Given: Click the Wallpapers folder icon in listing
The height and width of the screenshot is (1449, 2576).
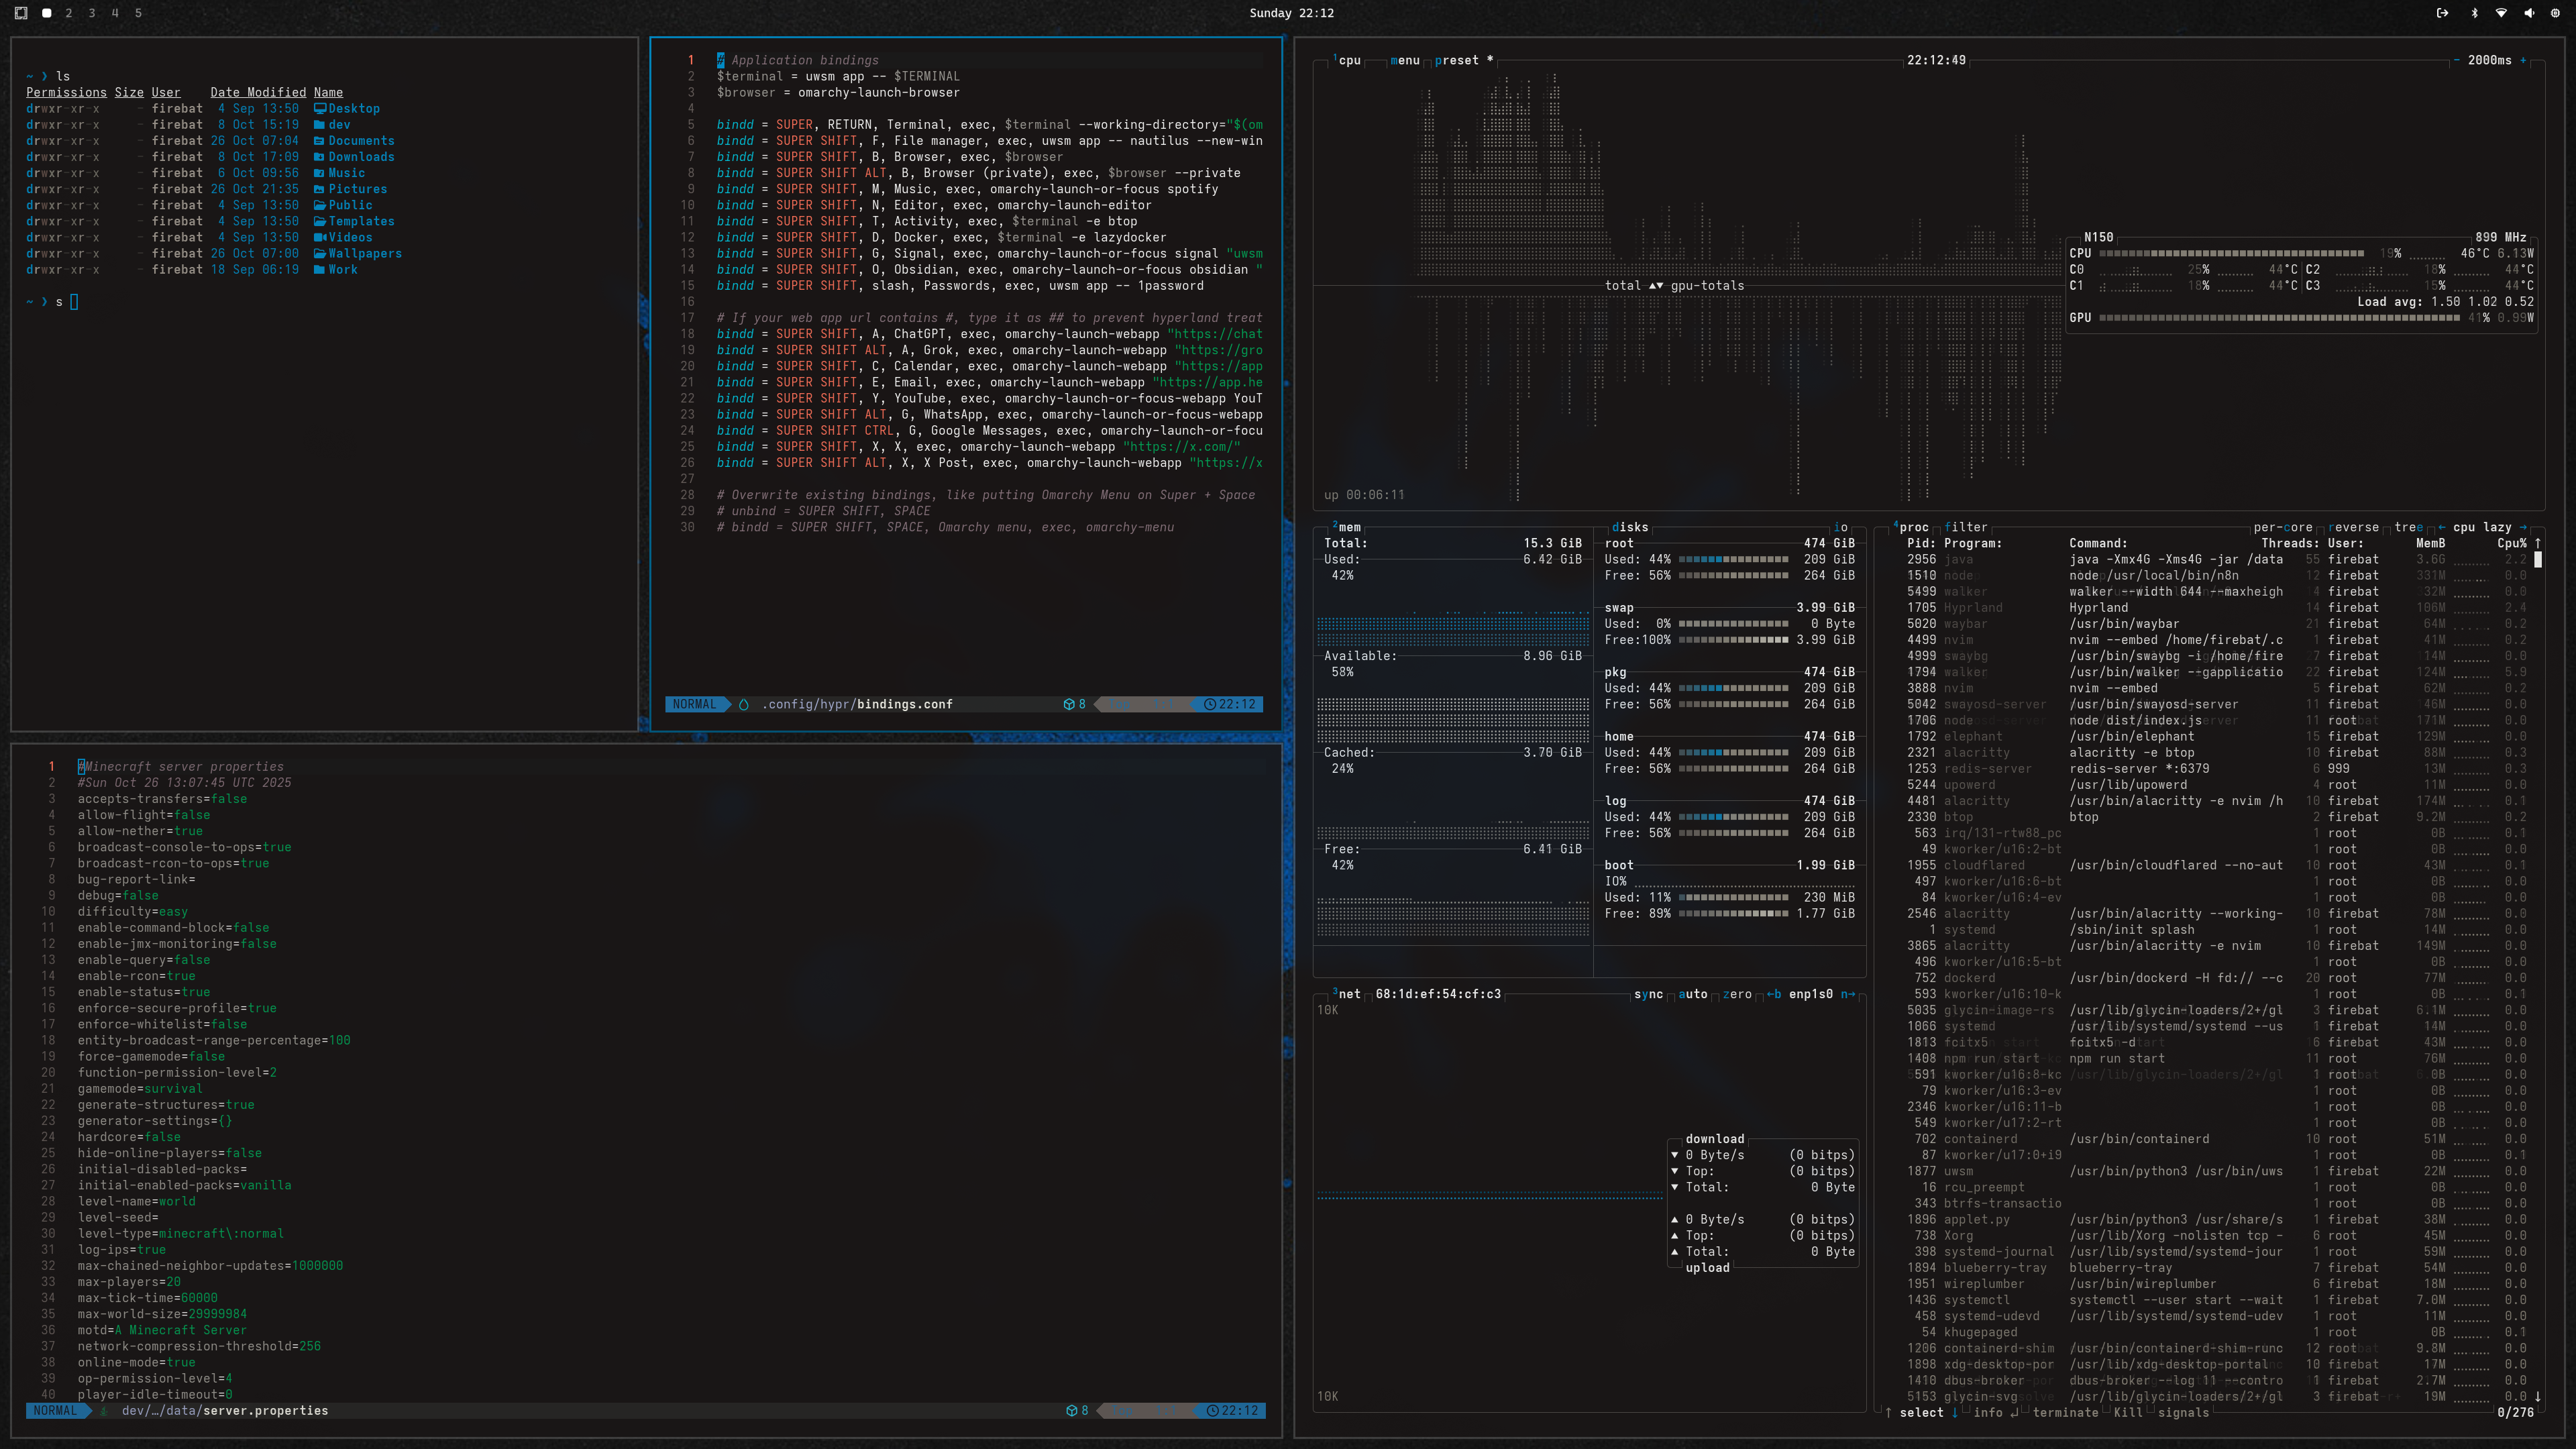Looking at the screenshot, I should point(320,253).
